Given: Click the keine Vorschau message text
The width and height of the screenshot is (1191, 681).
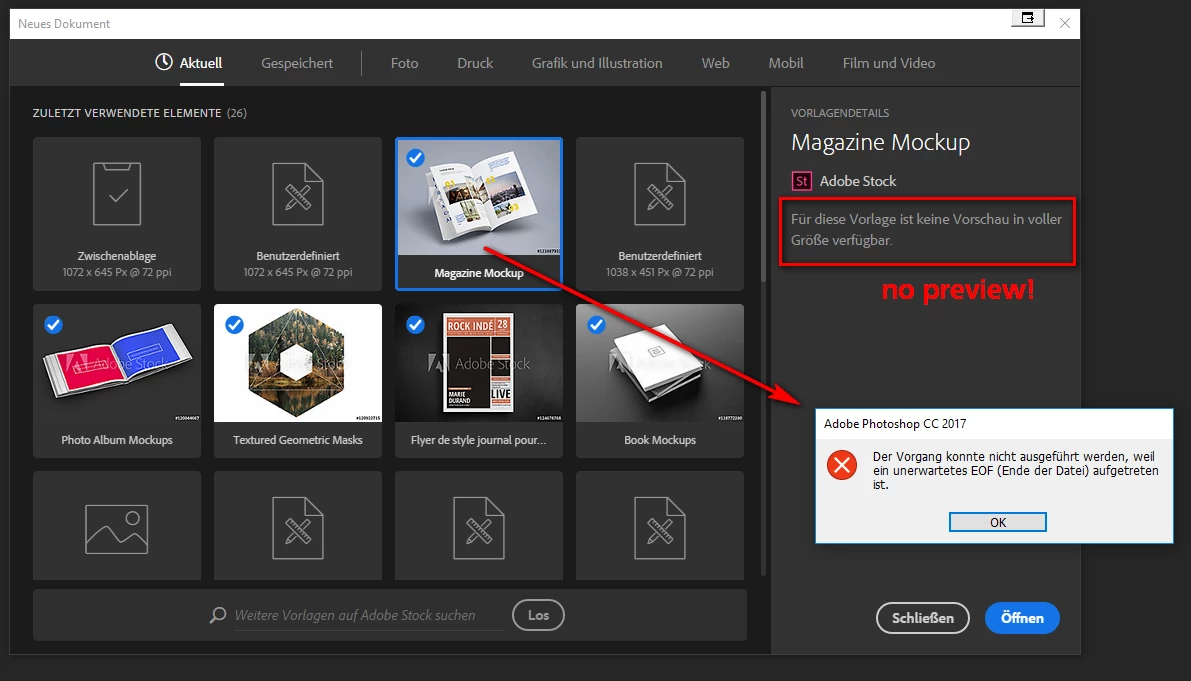Looking at the screenshot, I should click(x=926, y=229).
